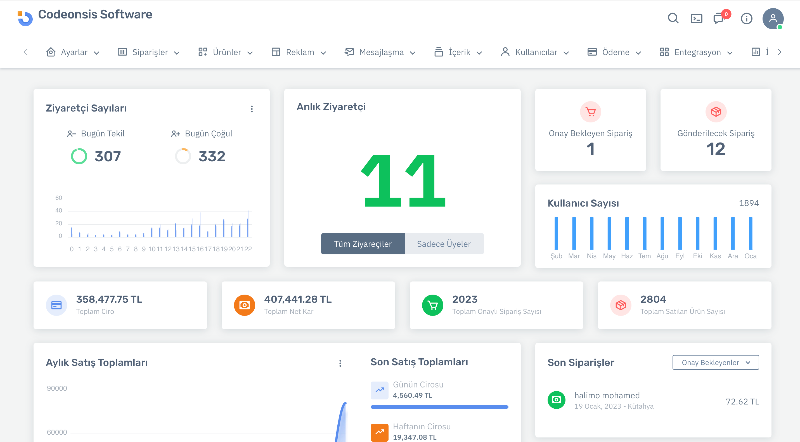Open Aylık Satış Toplamları options menu
800x442 pixels.
pos(340,363)
